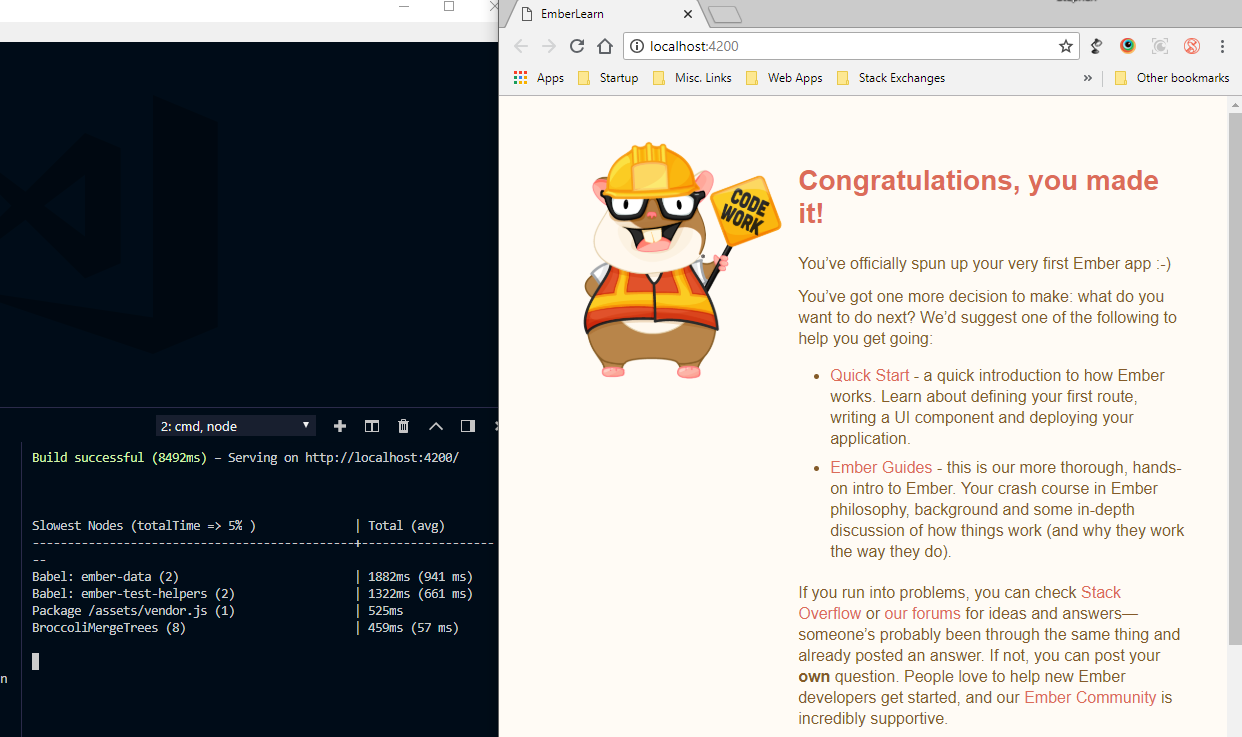Bookmark this page with the star icon

(1066, 46)
